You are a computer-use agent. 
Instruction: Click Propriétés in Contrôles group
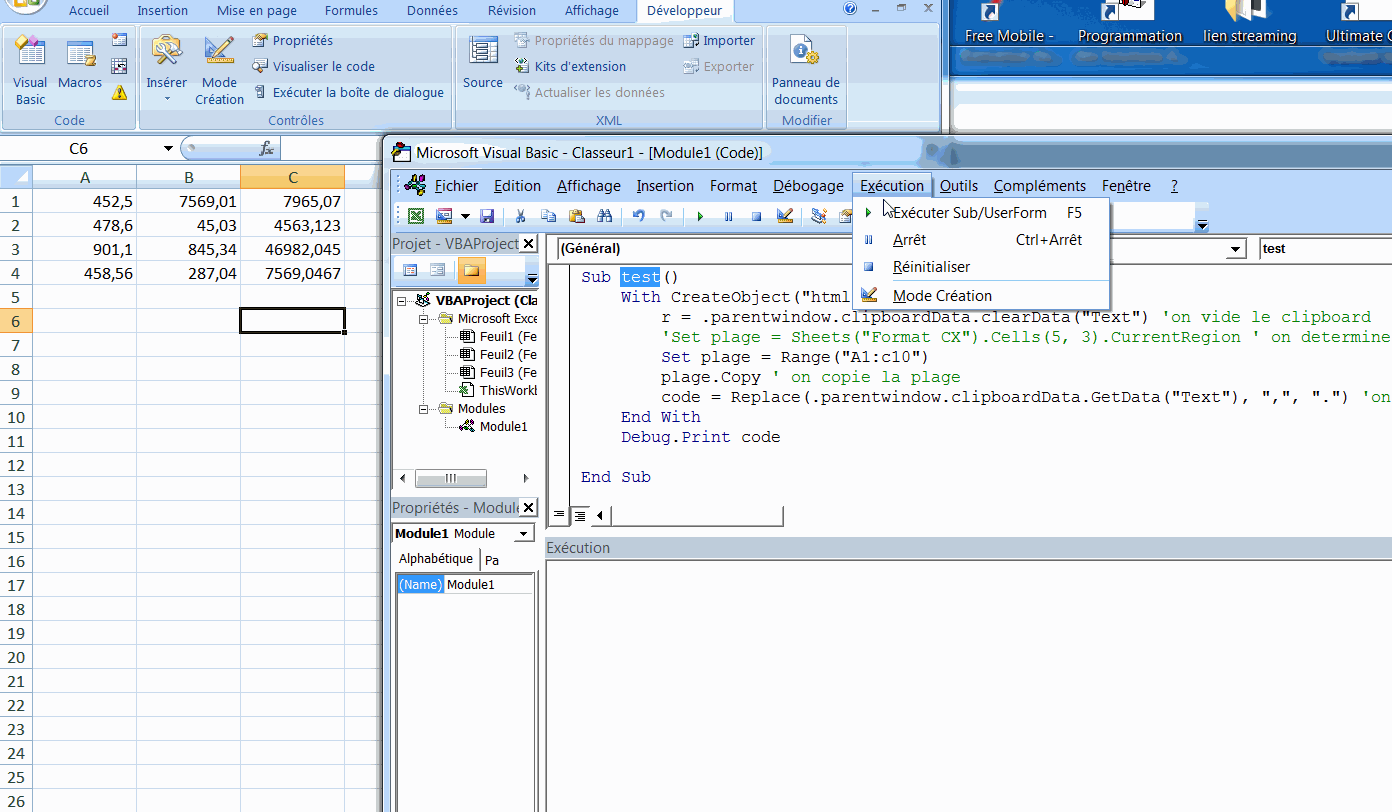[x=292, y=41]
